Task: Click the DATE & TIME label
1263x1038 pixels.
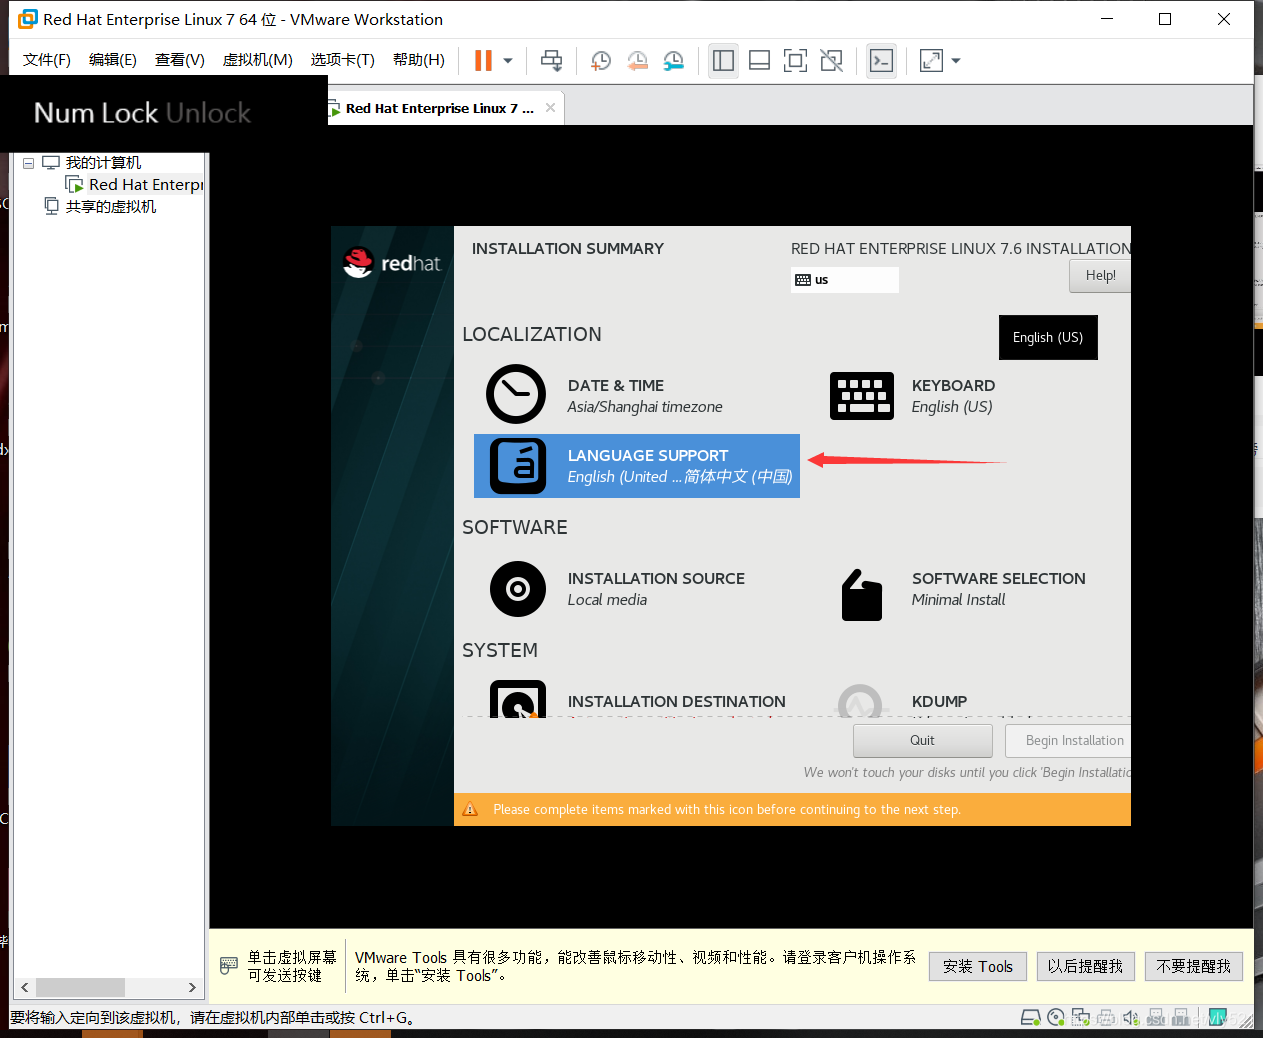Action: 616,385
